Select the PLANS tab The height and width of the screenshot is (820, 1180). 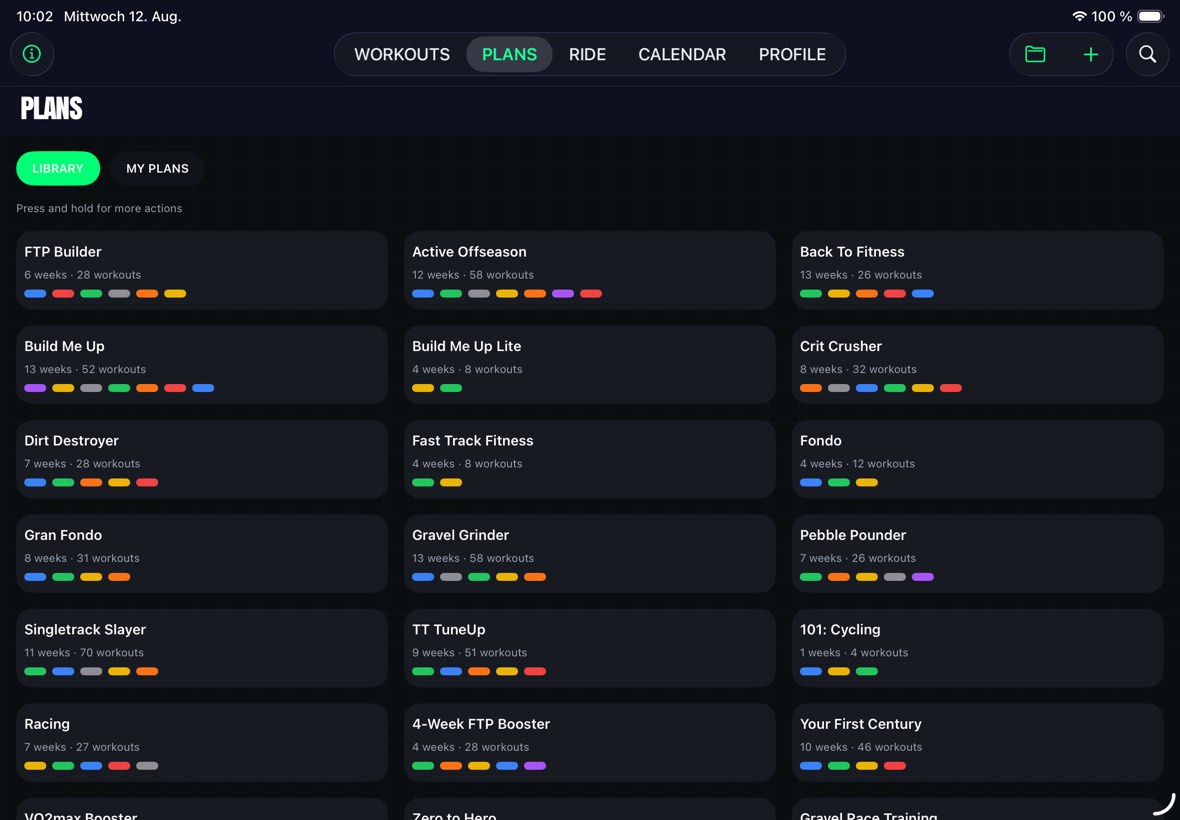pos(509,54)
